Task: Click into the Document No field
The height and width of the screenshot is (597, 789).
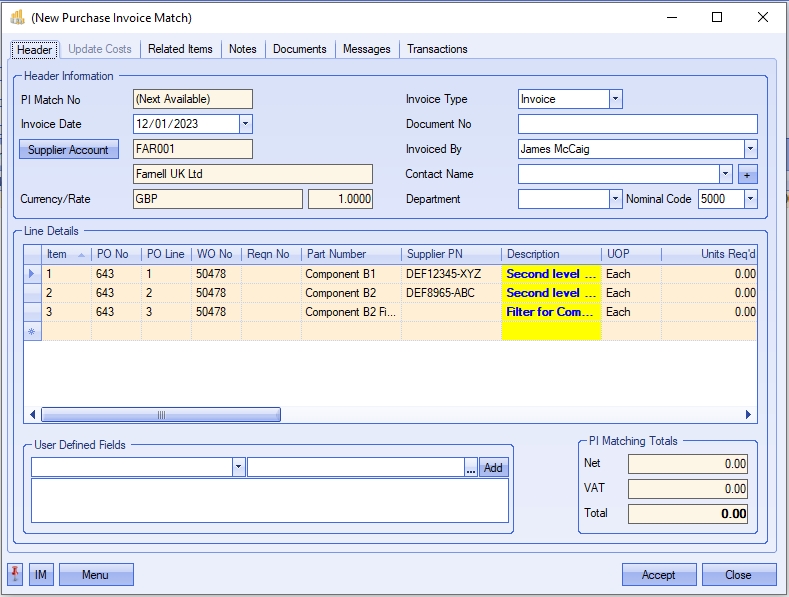Action: [637, 124]
